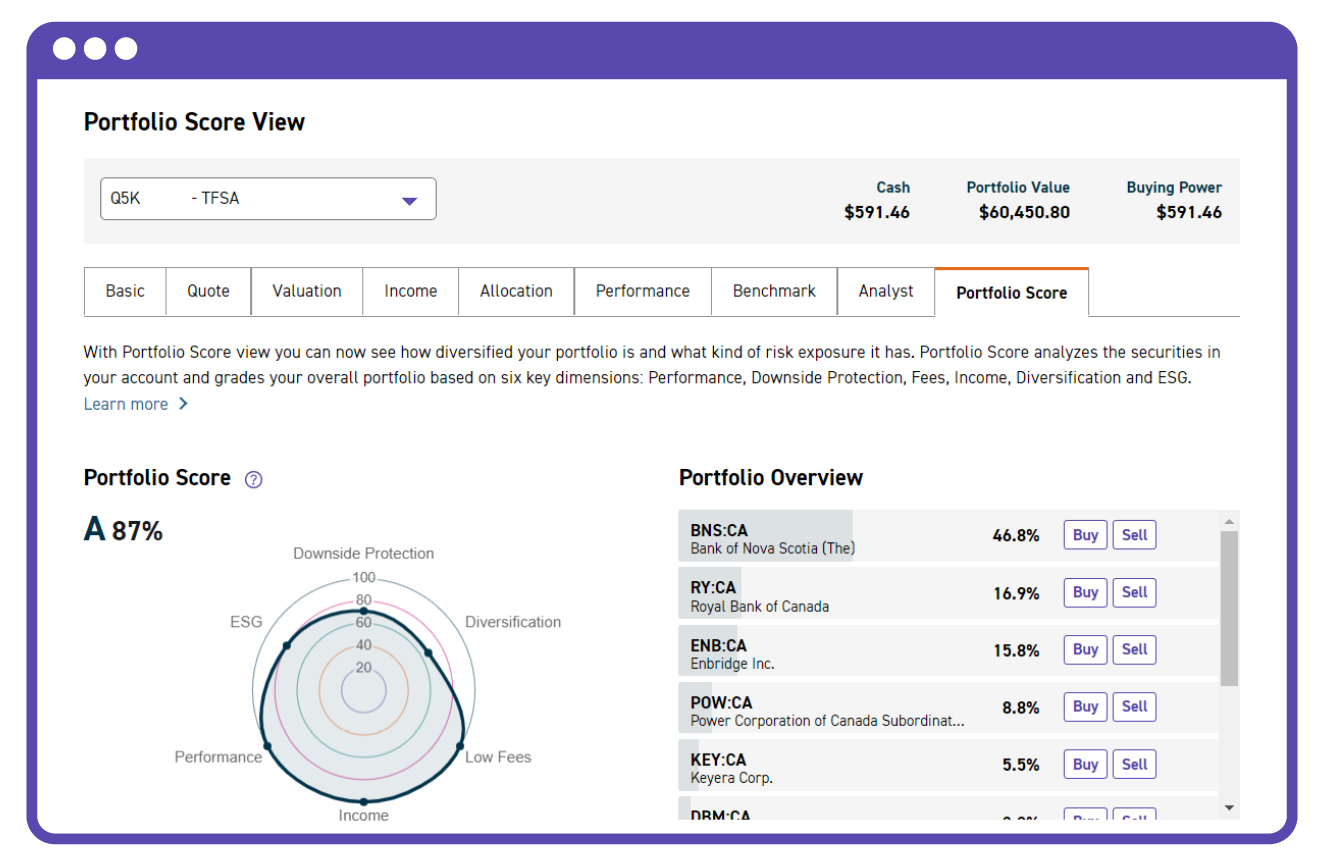The height and width of the screenshot is (866, 1324).
Task: Expand the account dropdown to switch accounts
Action: pos(267,199)
